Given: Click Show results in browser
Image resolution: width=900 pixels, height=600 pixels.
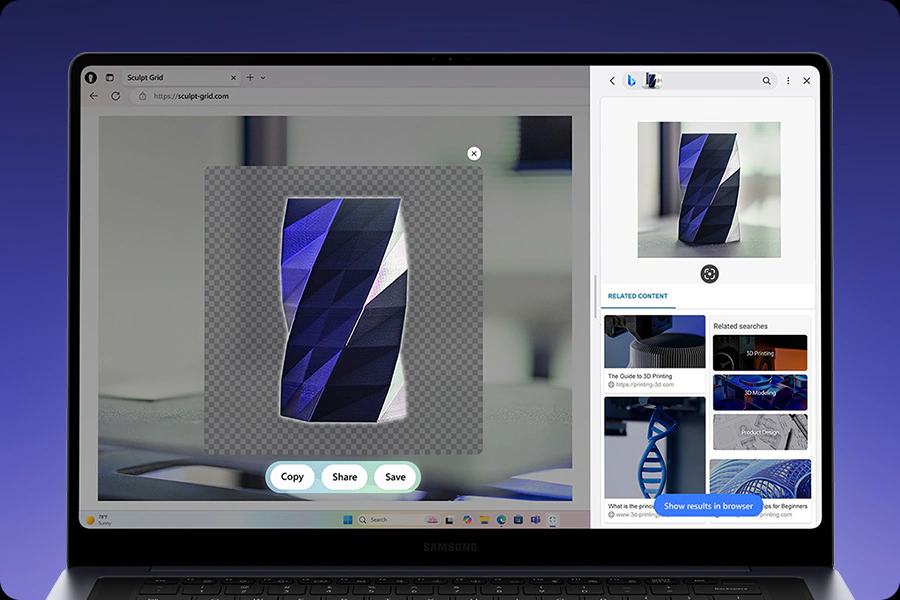Looking at the screenshot, I should click(x=708, y=506).
